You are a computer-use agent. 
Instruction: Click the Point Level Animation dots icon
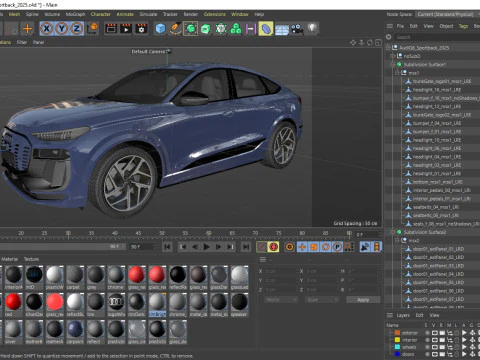(x=349, y=247)
